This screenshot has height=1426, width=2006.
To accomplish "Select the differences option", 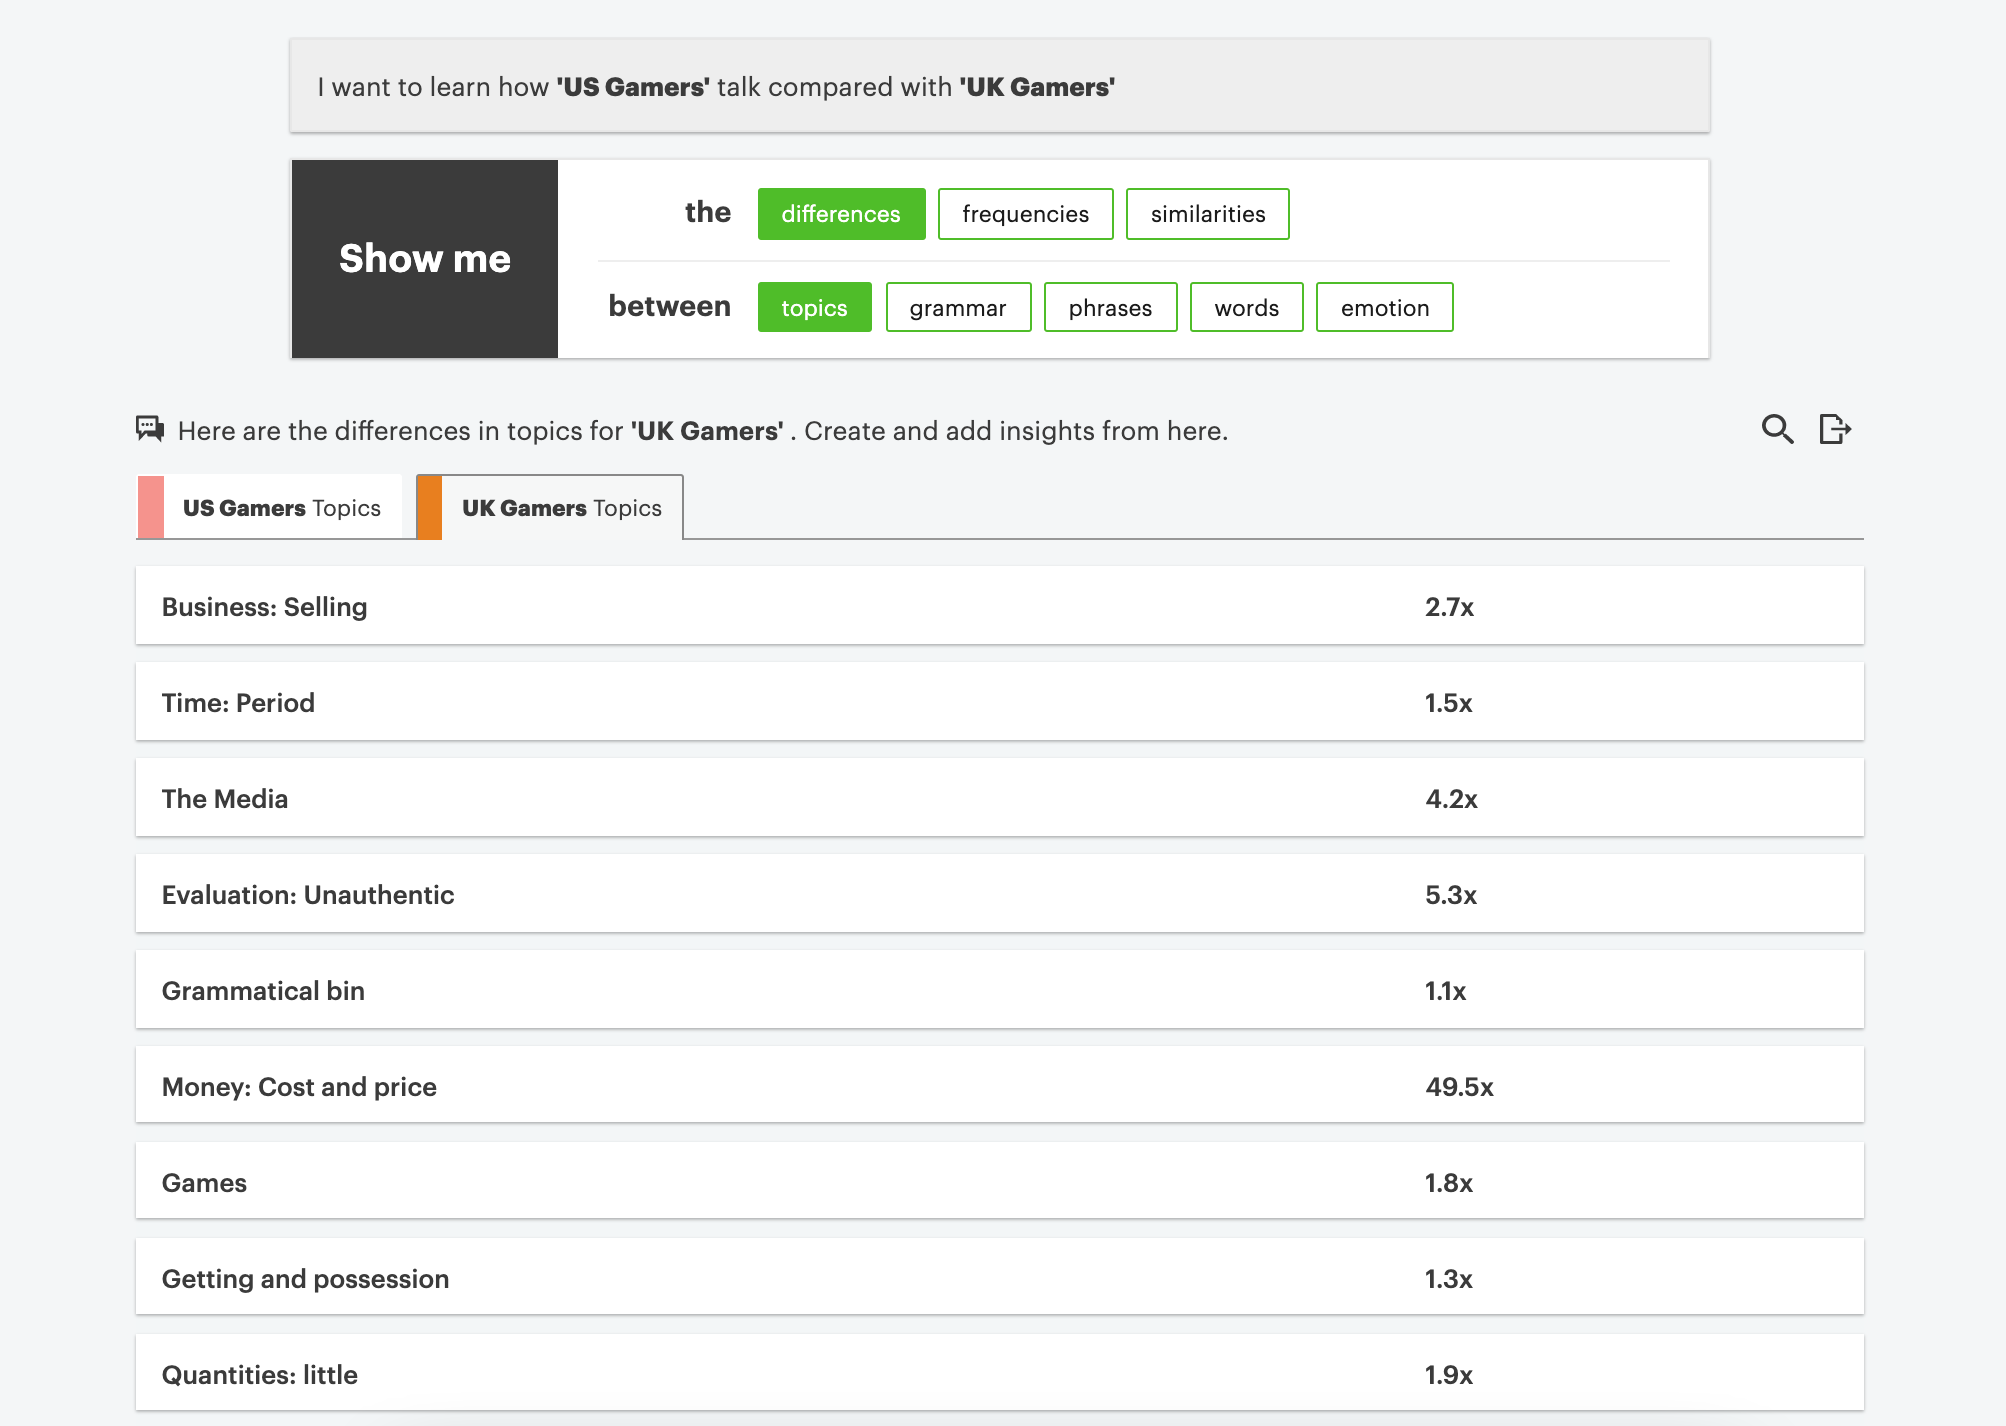I will coord(841,214).
